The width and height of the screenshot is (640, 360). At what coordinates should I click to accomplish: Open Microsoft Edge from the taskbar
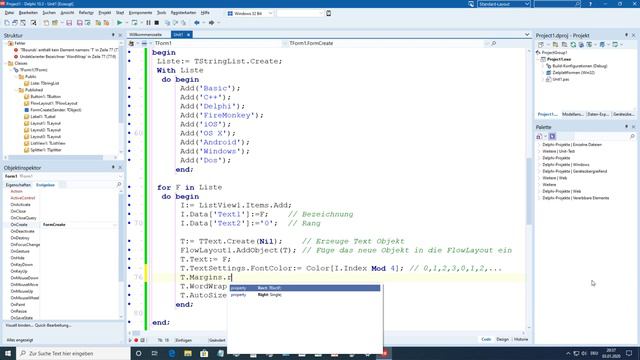172,353
